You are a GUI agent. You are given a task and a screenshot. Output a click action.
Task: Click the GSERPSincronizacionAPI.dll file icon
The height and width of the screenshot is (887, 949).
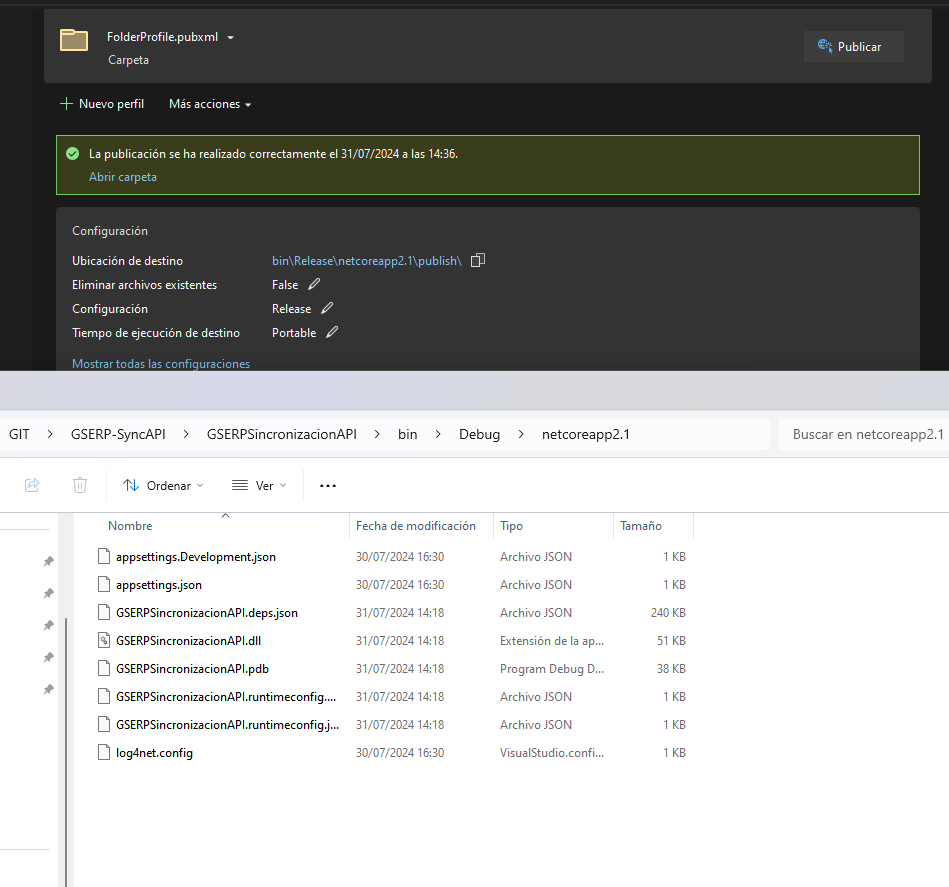point(103,641)
